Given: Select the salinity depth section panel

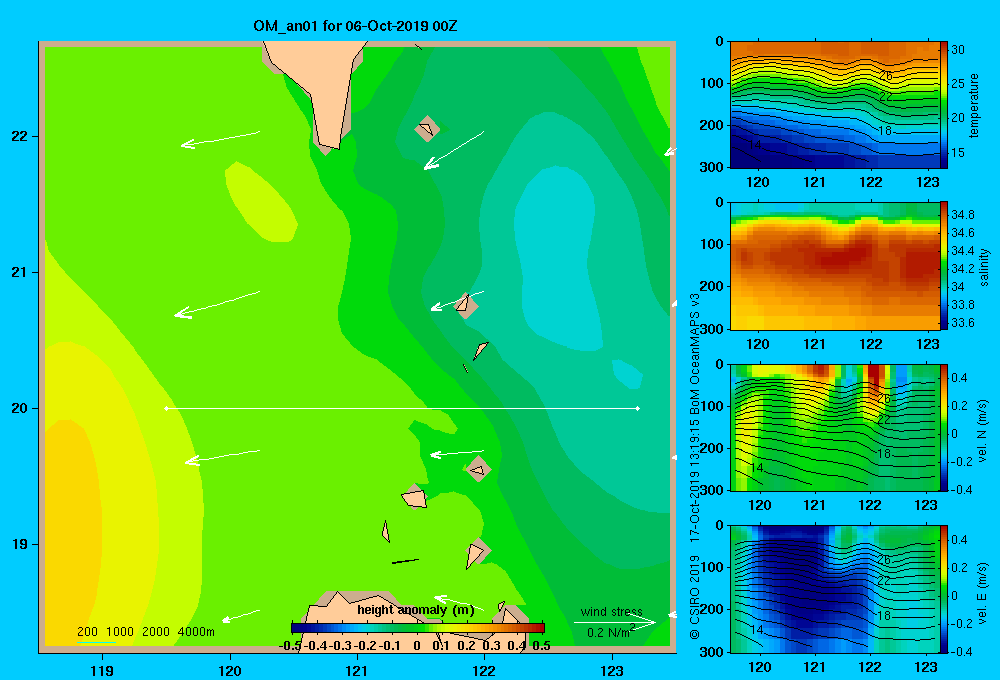Looking at the screenshot, I should click(x=834, y=266).
